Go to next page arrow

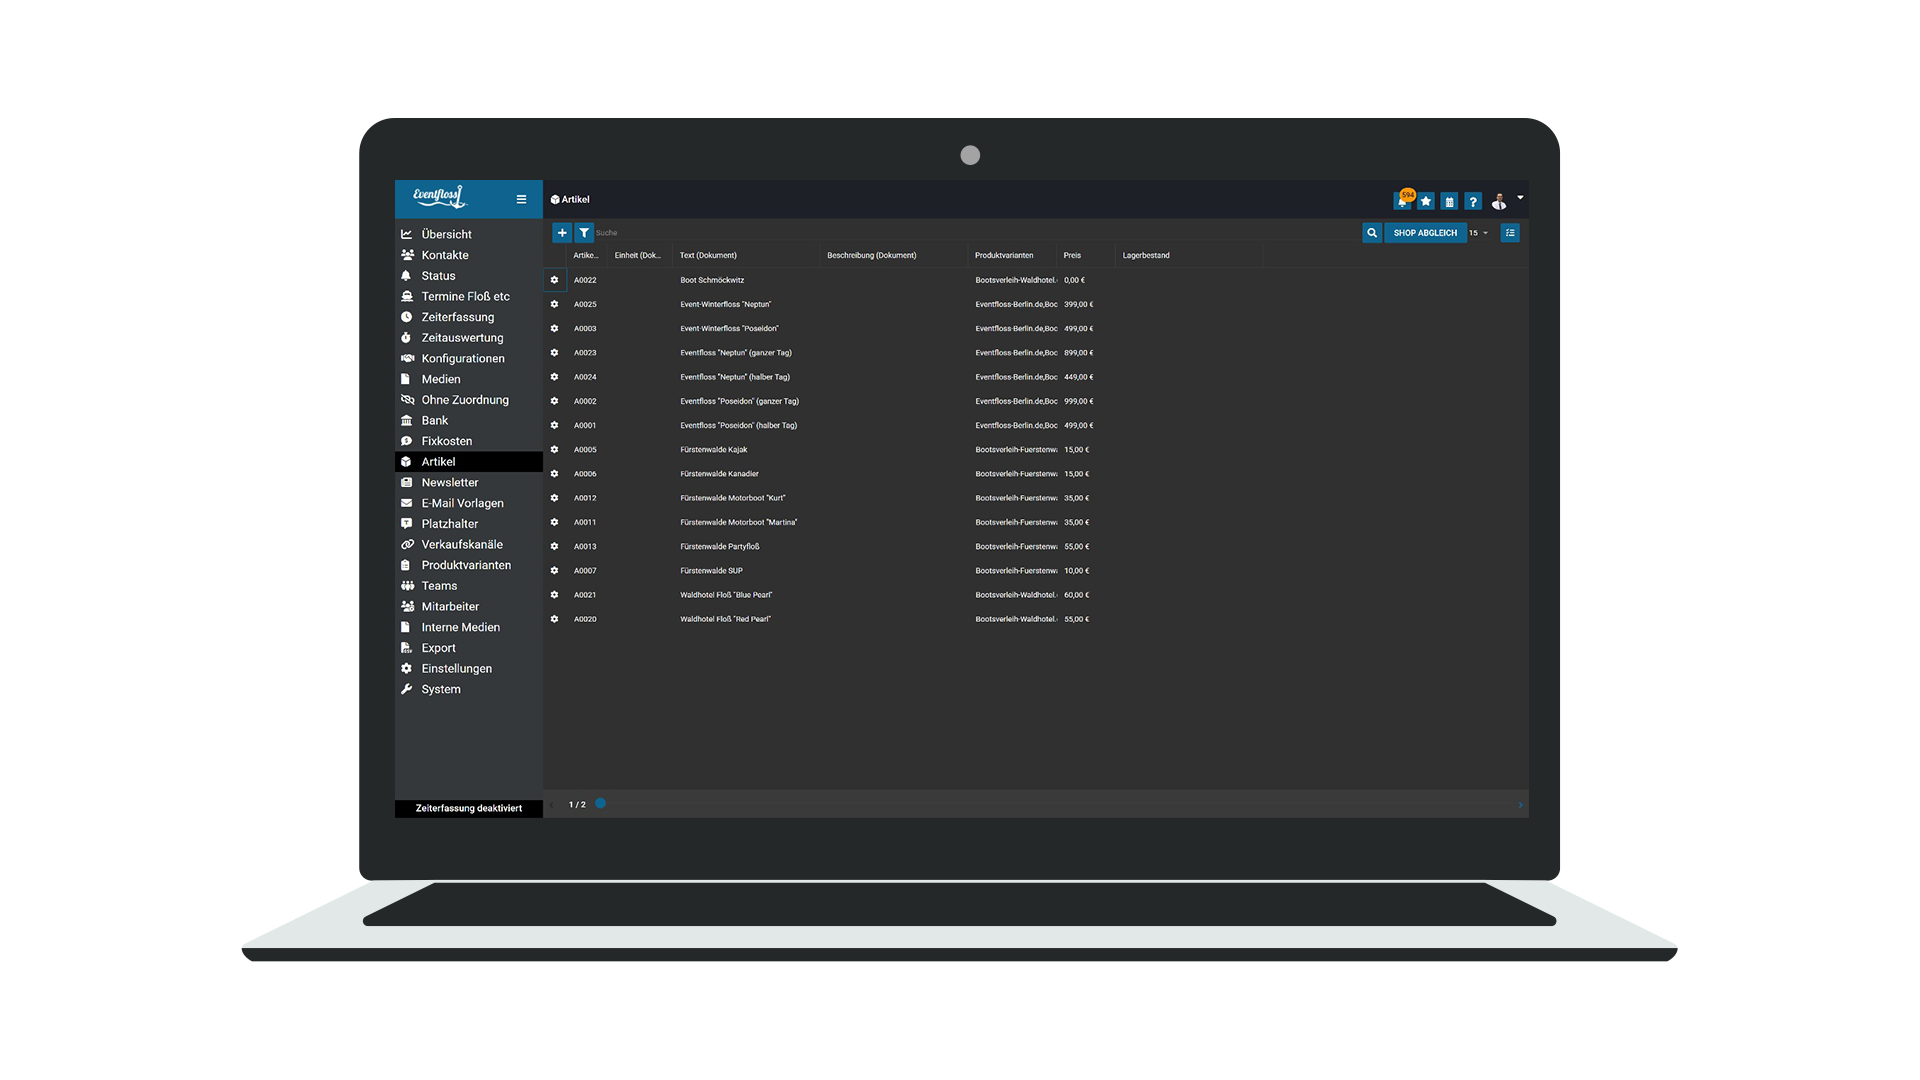1520,805
